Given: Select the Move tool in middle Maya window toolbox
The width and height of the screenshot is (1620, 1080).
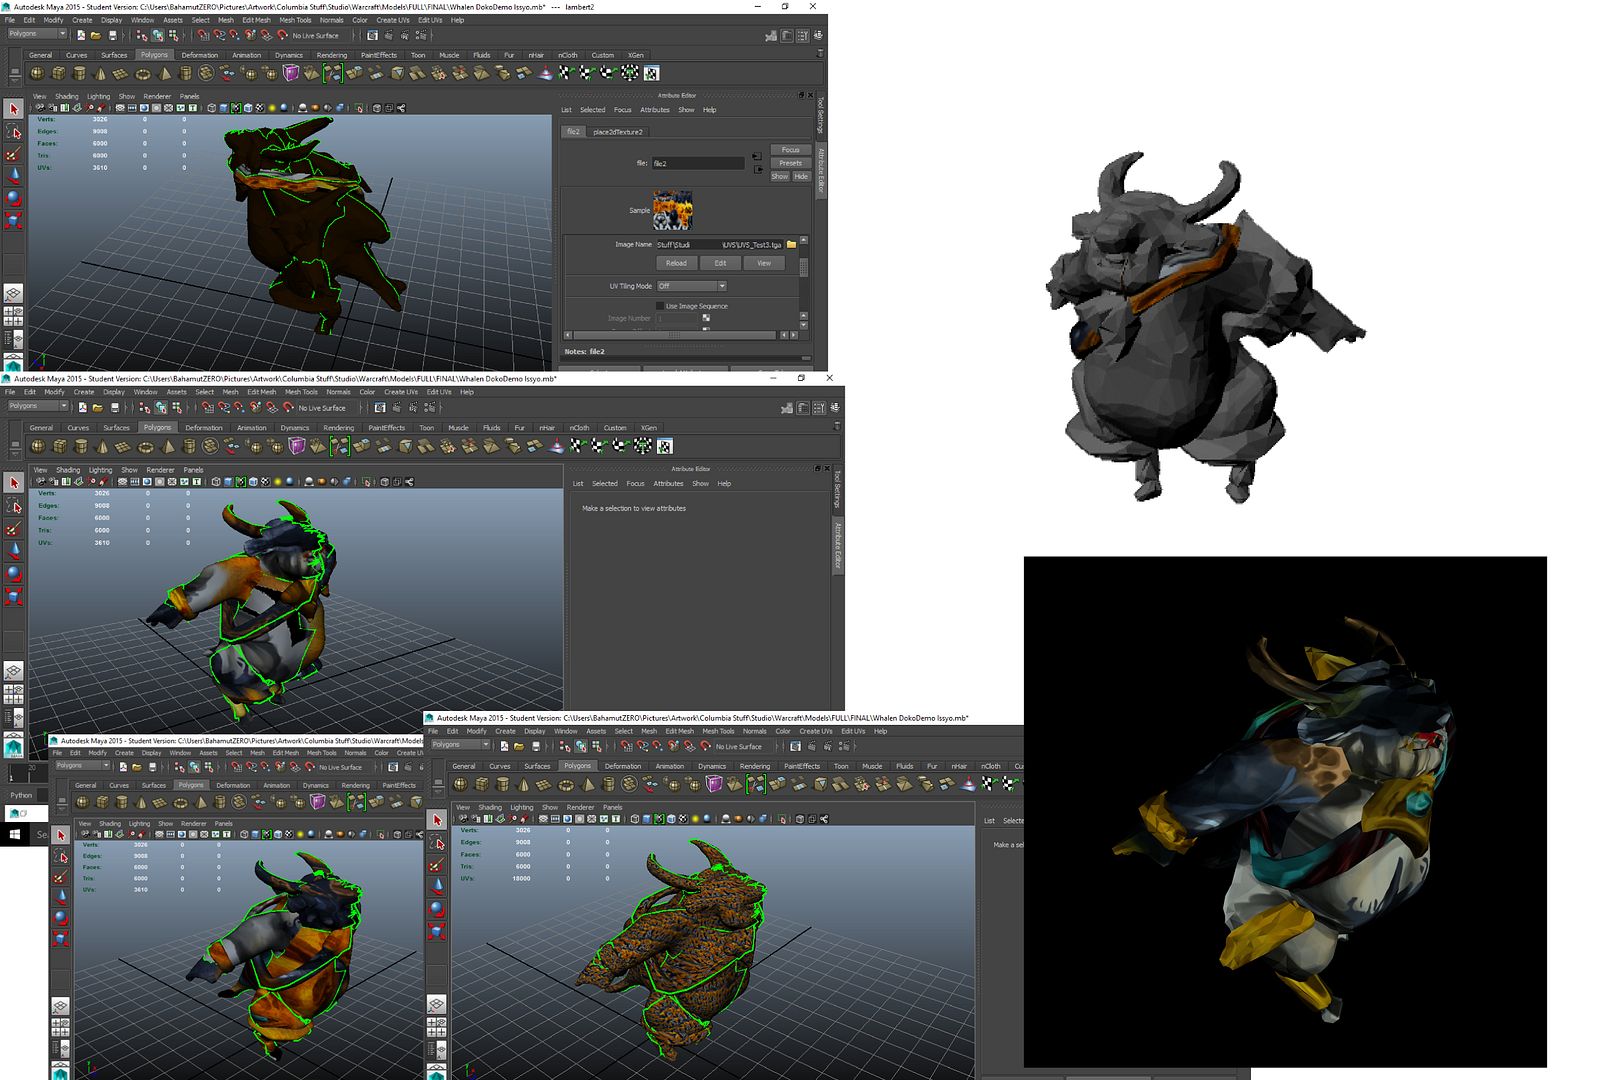Looking at the screenshot, I should [x=14, y=550].
